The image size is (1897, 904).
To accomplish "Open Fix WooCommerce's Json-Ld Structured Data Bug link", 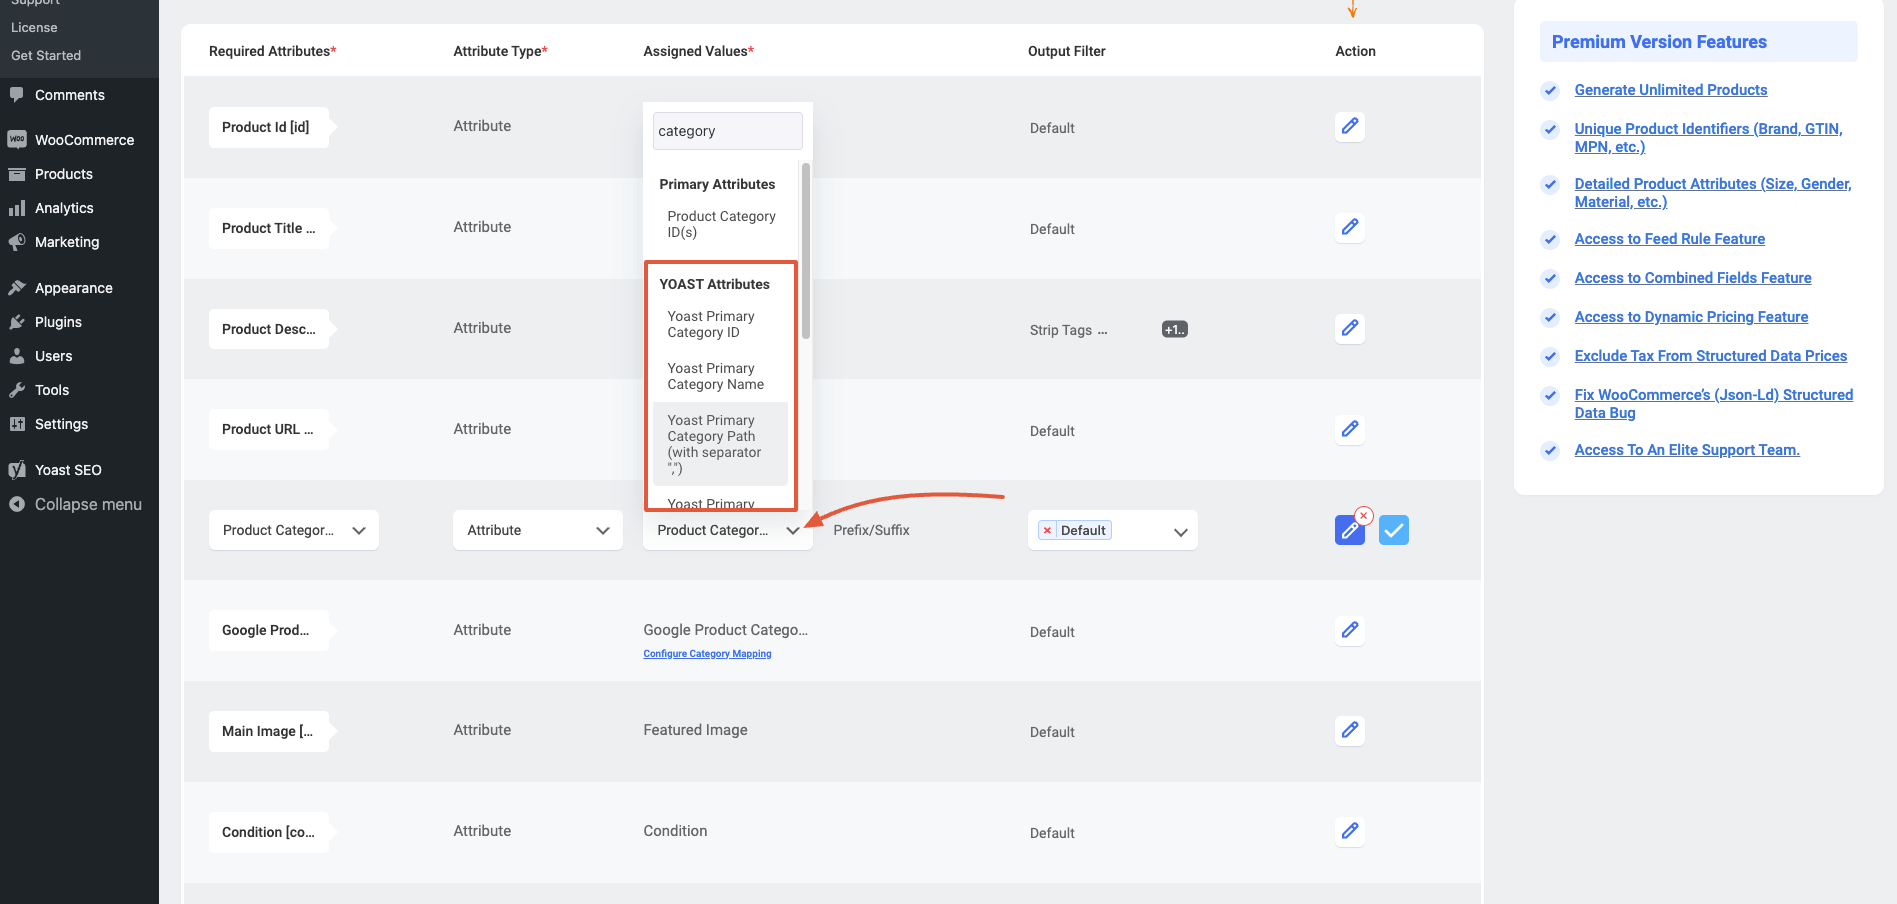I will click(x=1713, y=404).
